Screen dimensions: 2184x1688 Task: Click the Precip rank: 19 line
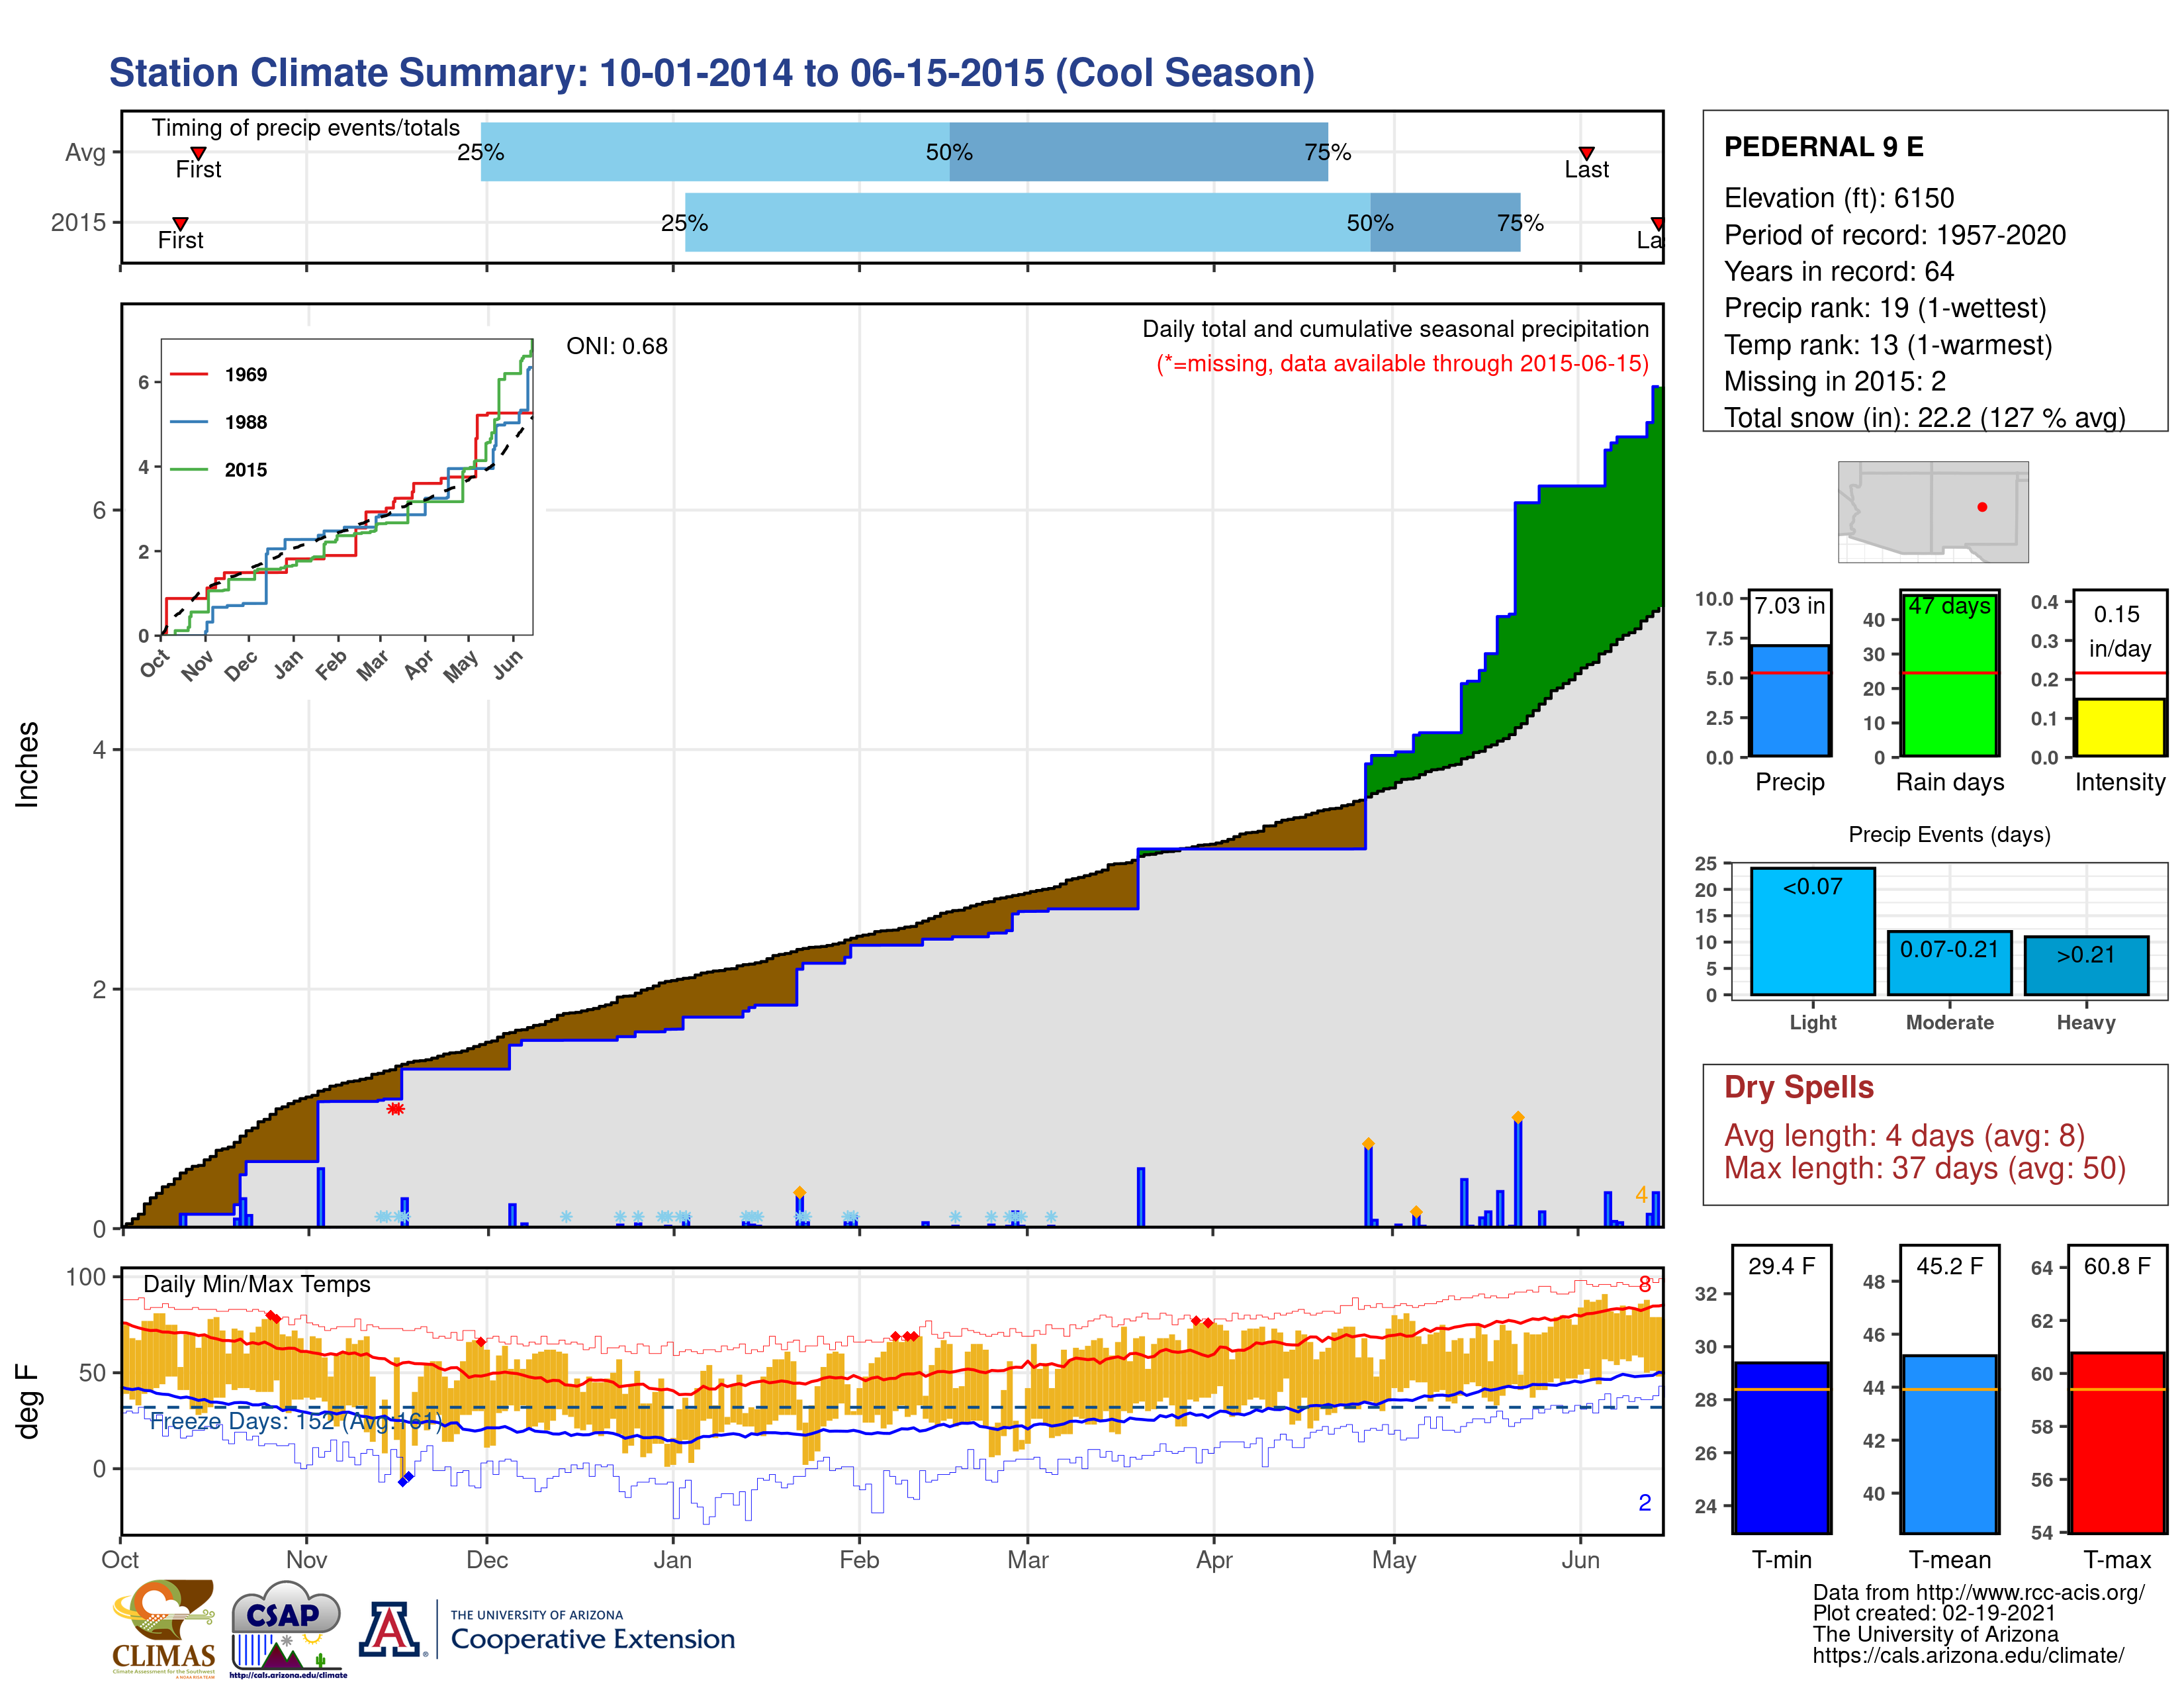(1885, 308)
